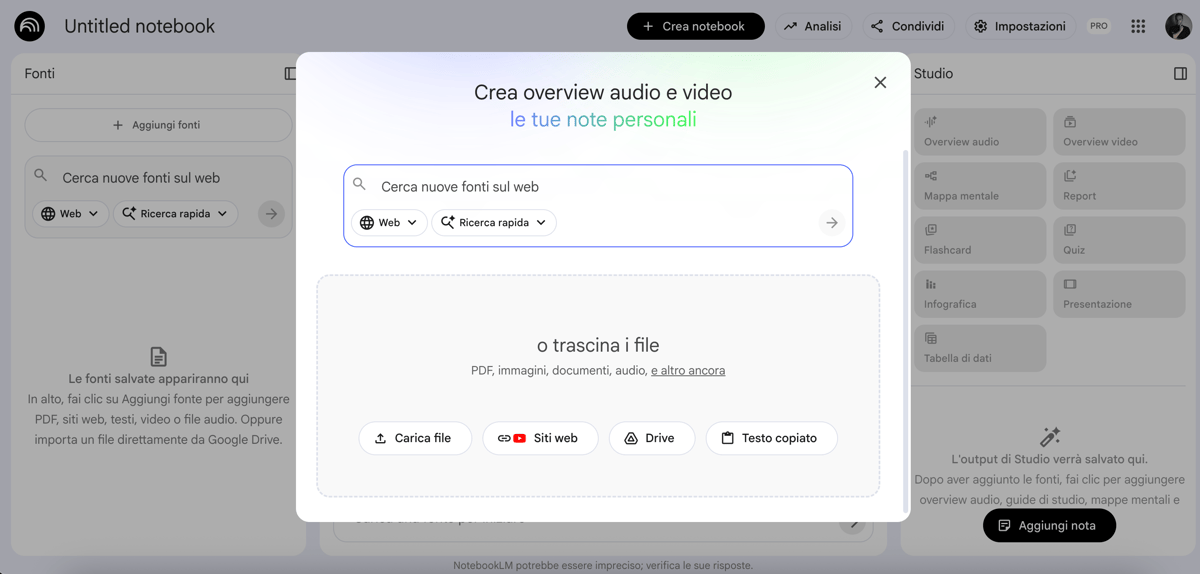The width and height of the screenshot is (1200, 574).
Task: Open the Impostazioni settings menu
Action: click(x=1020, y=26)
